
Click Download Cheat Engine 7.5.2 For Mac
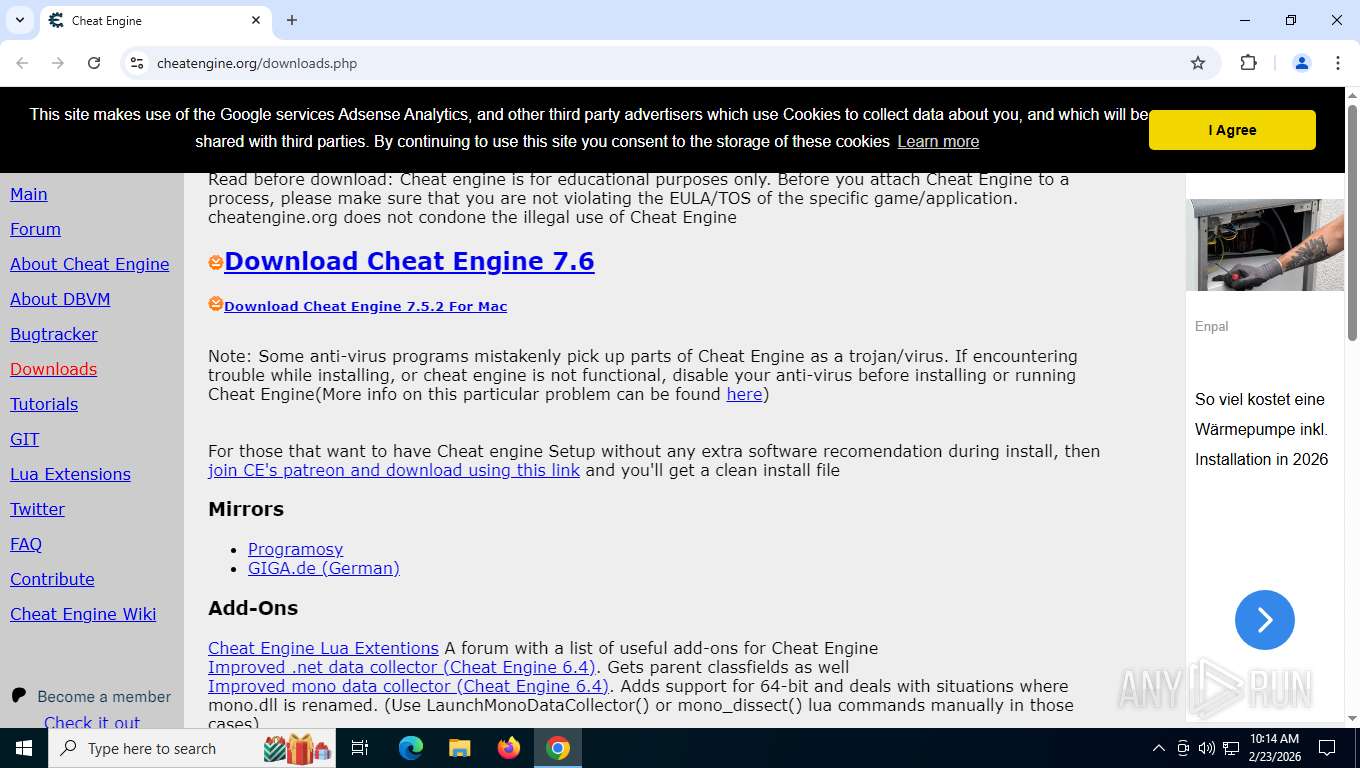tap(365, 306)
